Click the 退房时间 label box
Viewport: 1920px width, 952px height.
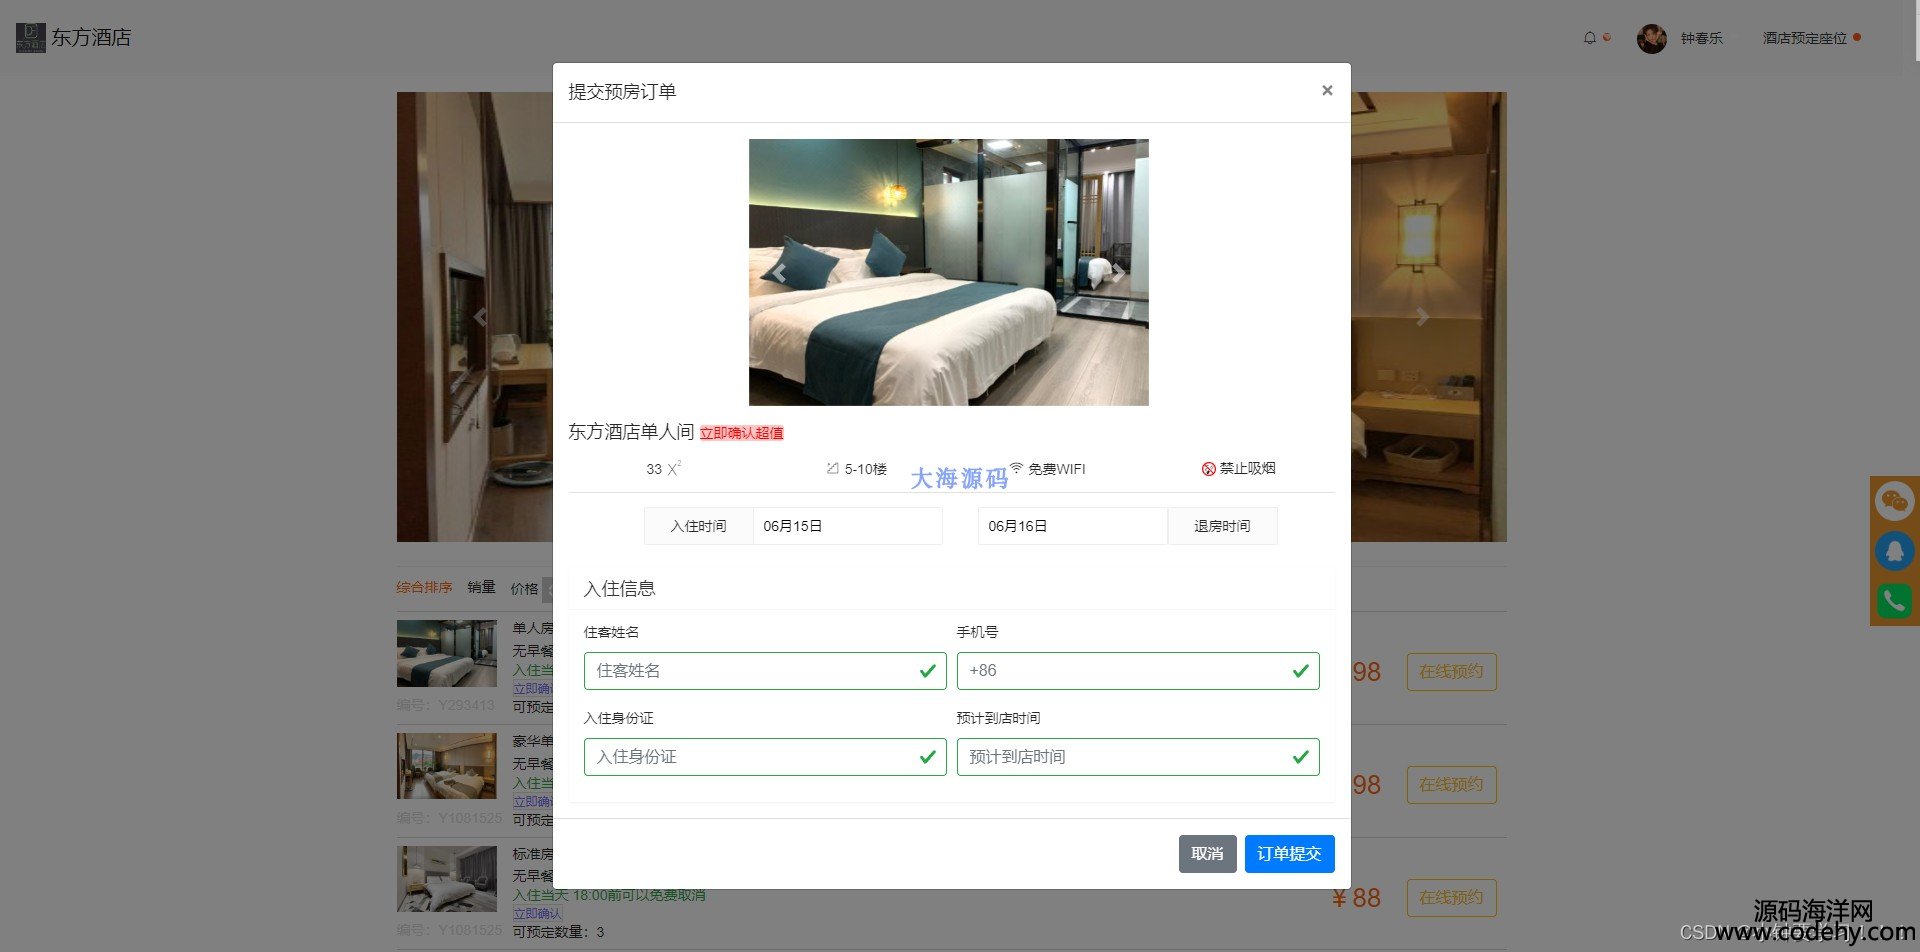1222,526
